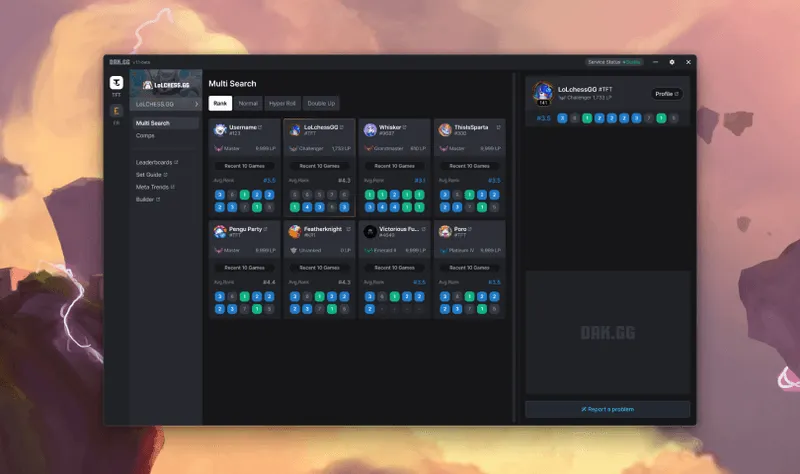Switch to the Rank tab

[x=220, y=103]
